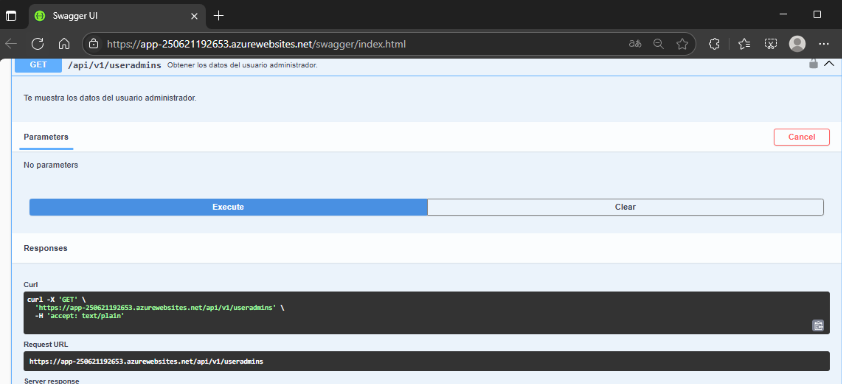This screenshot has width=842, height=384.
Task: Reload the current page
Action: click(38, 44)
